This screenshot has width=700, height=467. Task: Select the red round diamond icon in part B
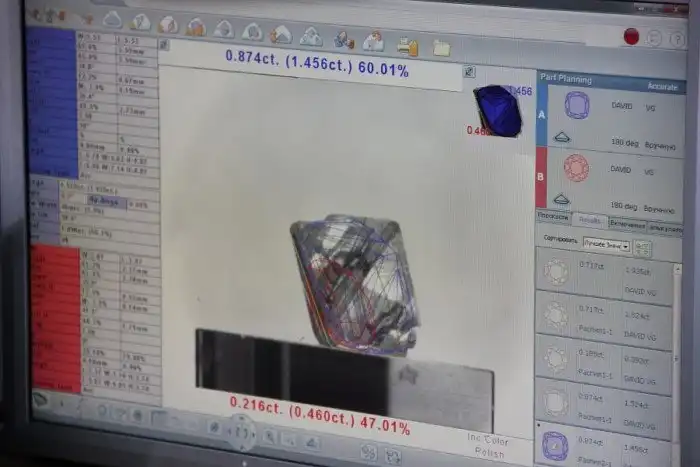576,167
